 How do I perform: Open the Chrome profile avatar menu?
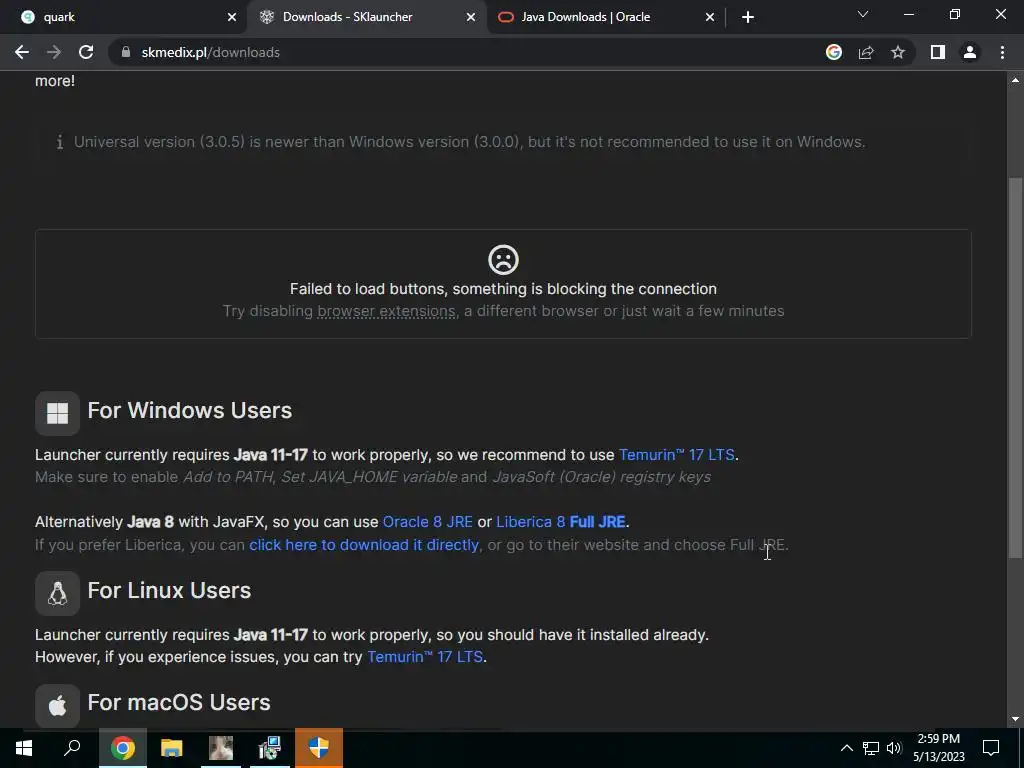tap(970, 52)
